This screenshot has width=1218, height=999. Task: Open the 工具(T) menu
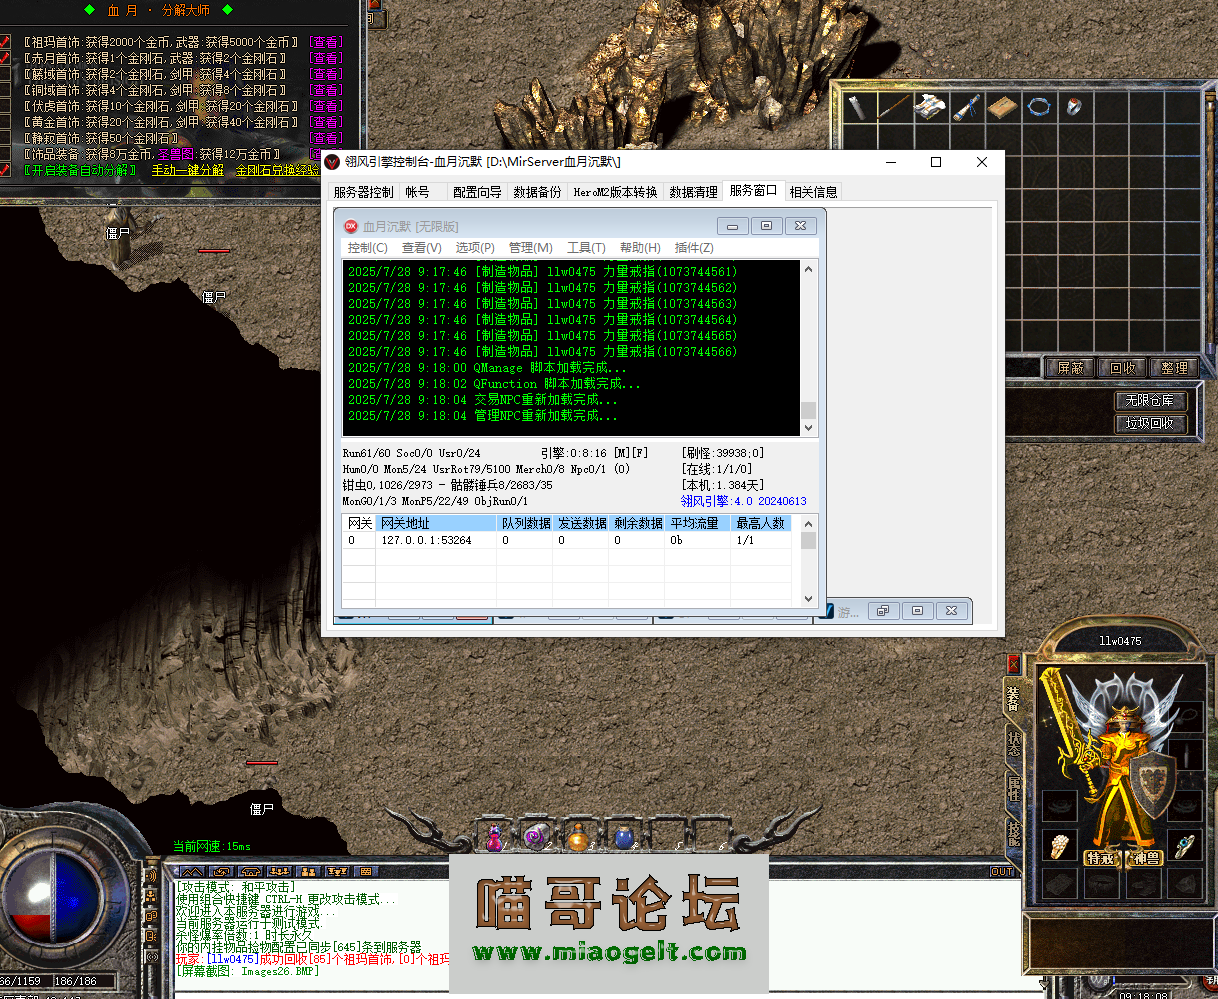585,247
